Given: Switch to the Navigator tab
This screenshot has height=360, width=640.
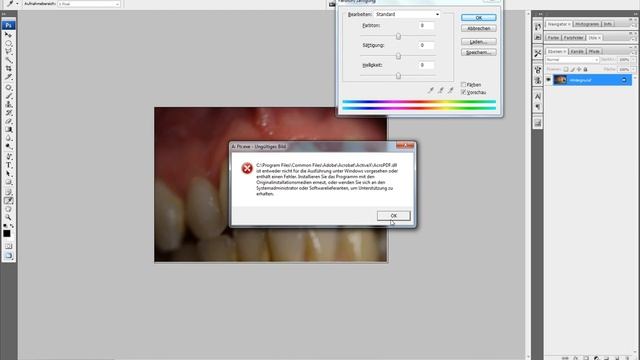Looking at the screenshot, I should pos(559,24).
